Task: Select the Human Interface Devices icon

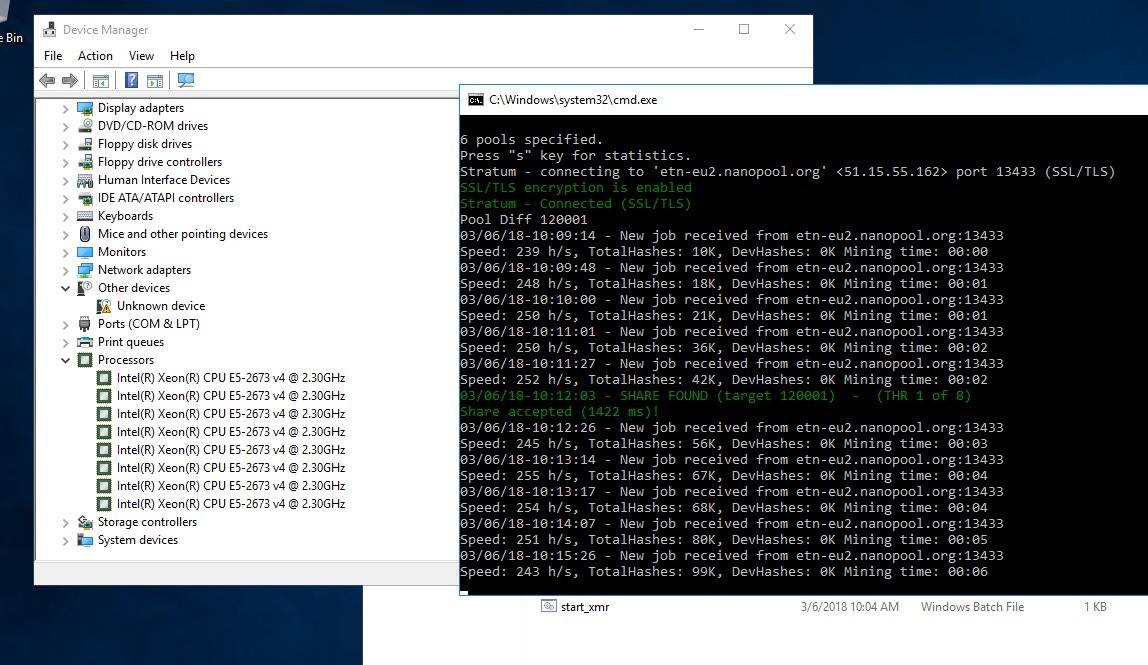Action: [x=85, y=180]
